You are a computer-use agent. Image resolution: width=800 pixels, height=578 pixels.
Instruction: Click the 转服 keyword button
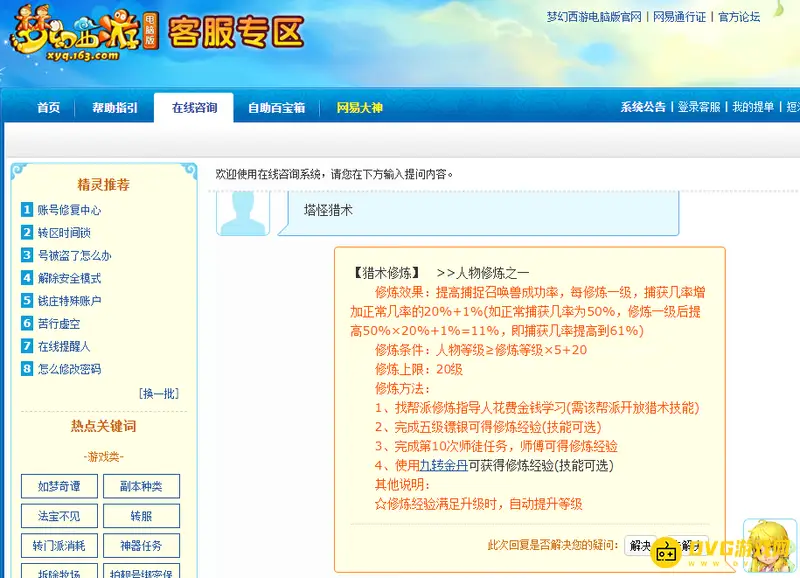(x=141, y=516)
